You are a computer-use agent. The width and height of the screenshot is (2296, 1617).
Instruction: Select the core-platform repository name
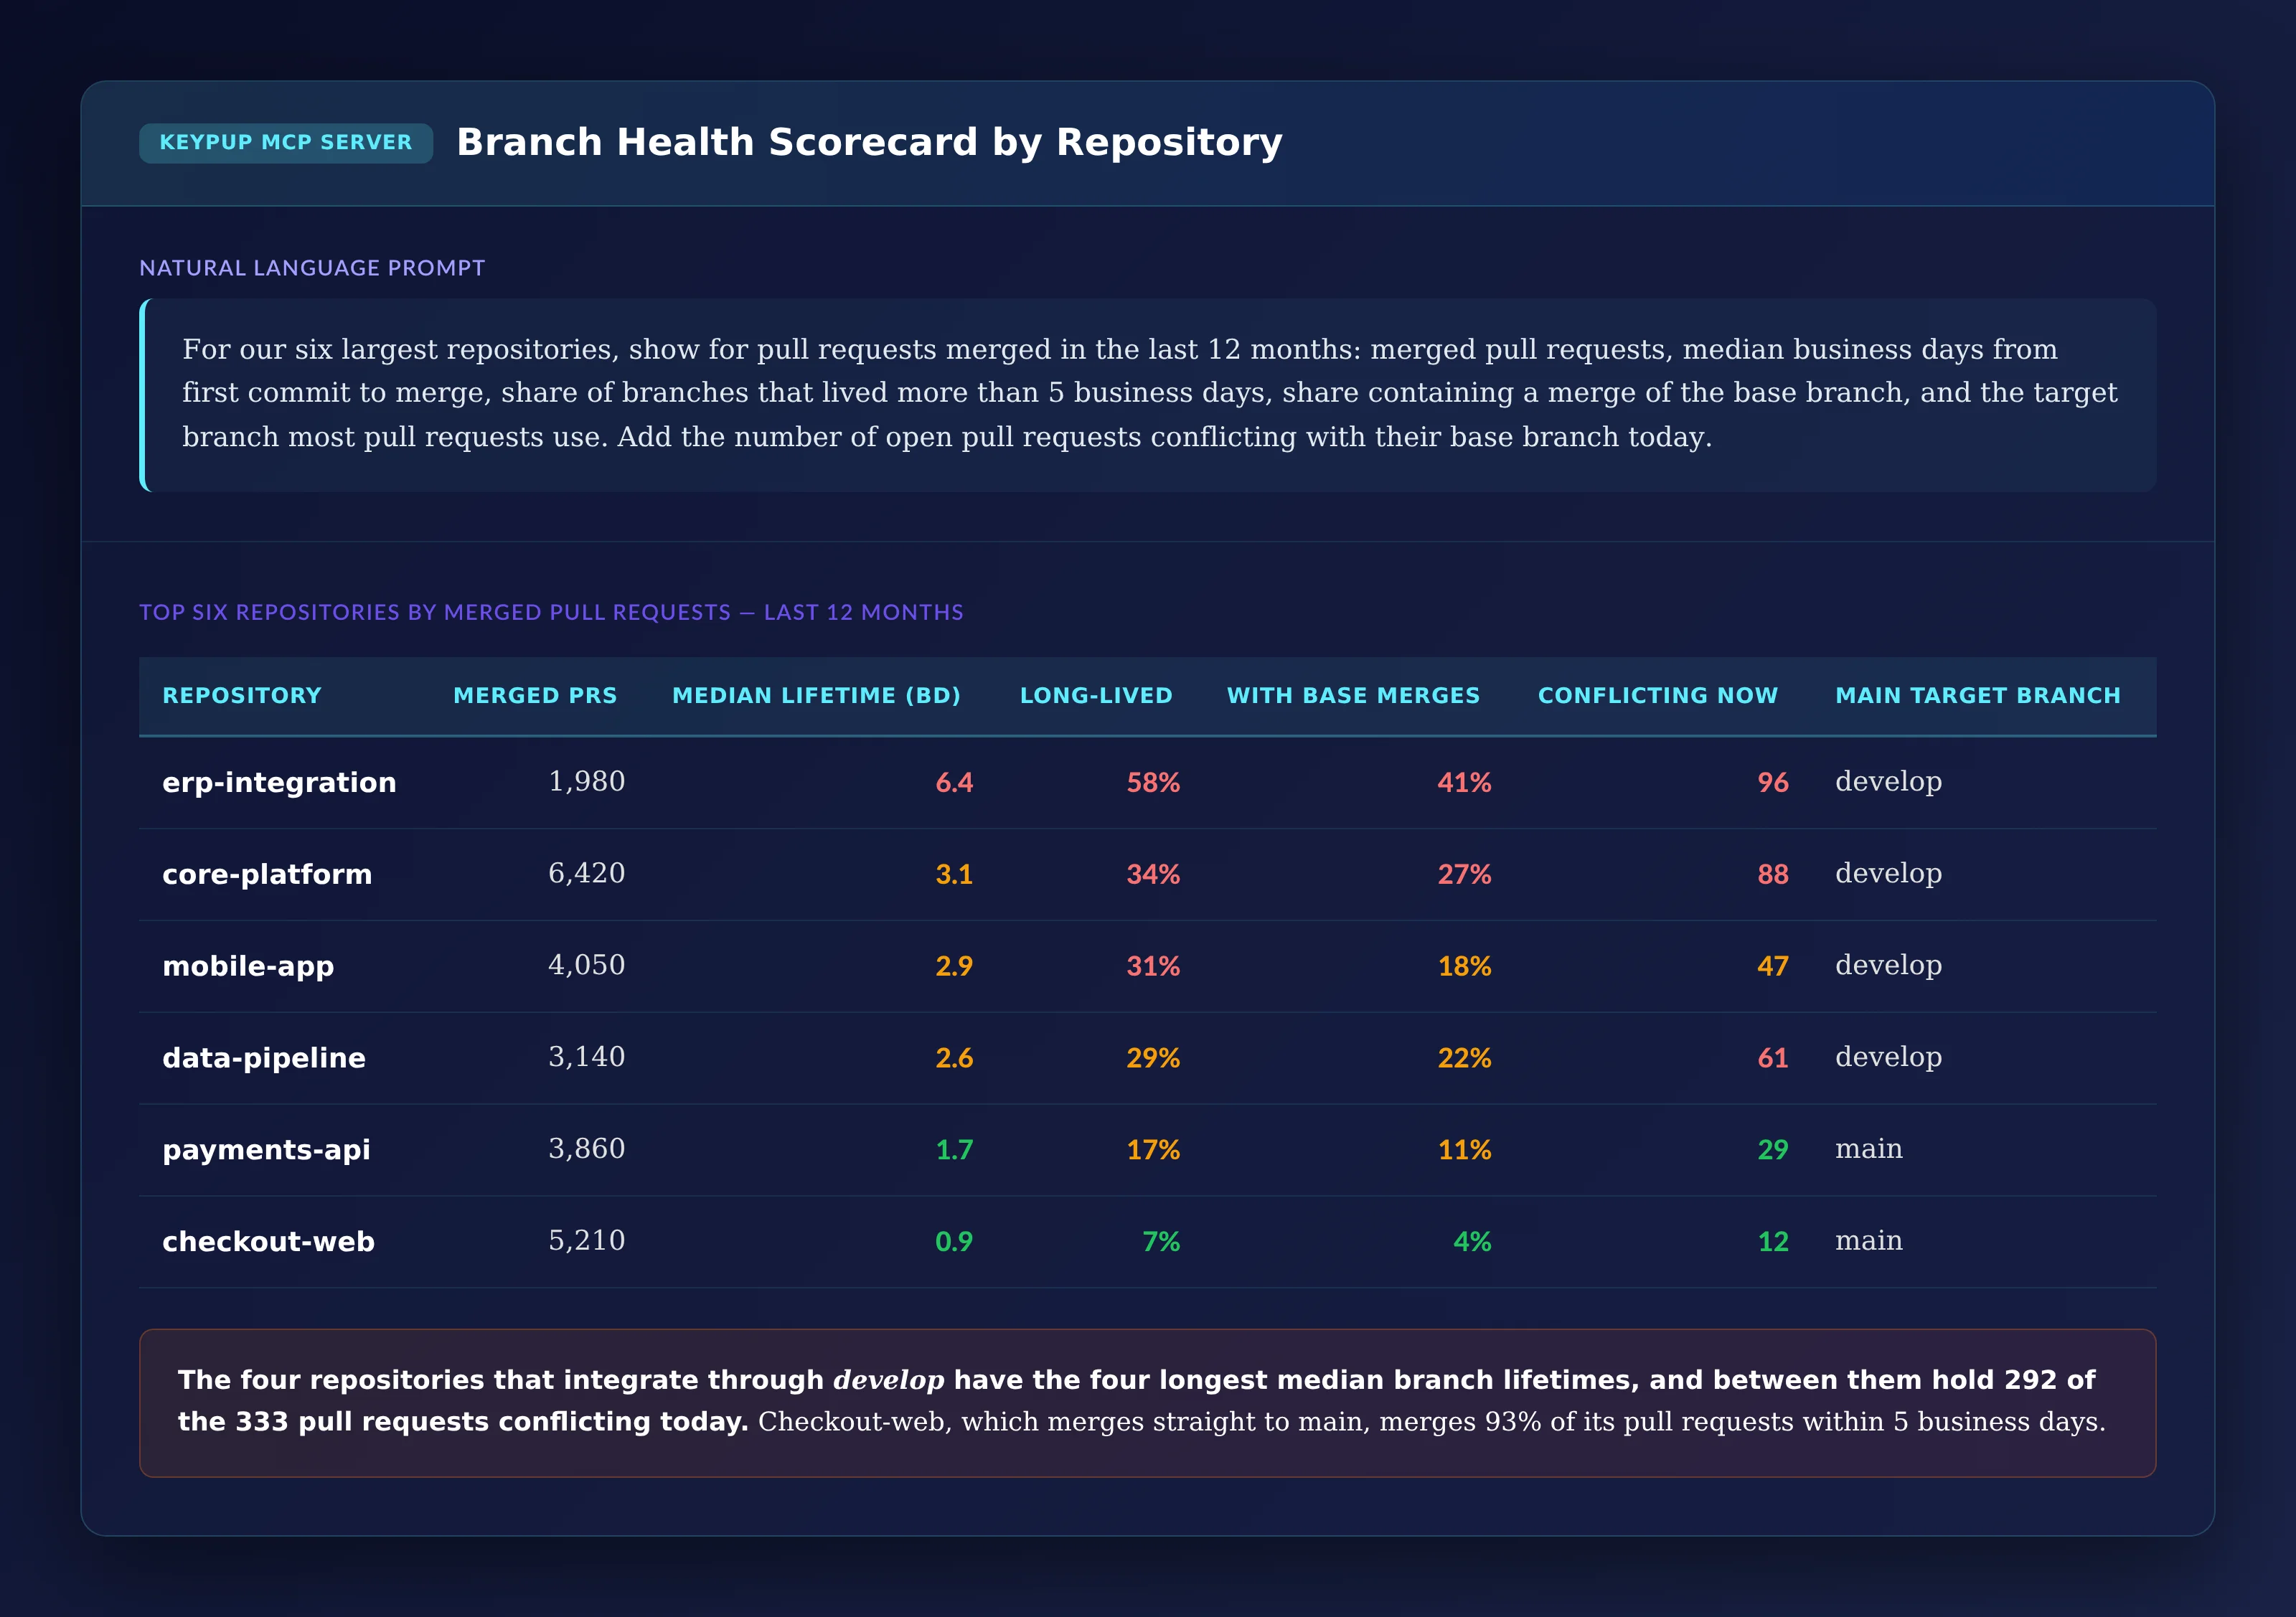[x=267, y=875]
